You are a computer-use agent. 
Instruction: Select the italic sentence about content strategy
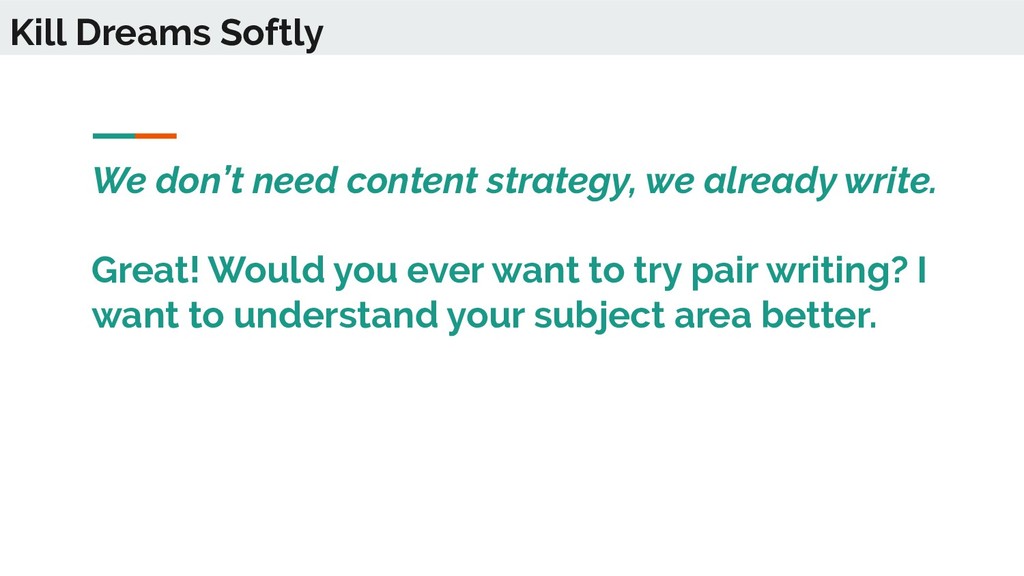[x=515, y=181]
